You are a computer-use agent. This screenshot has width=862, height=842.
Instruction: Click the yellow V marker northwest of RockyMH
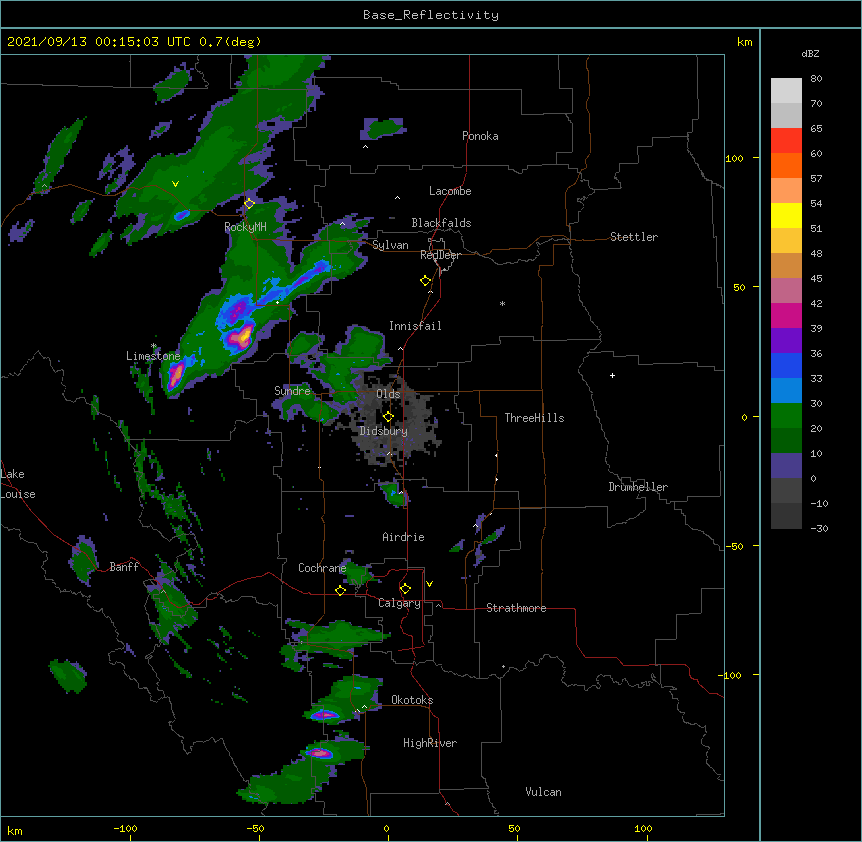coord(175,184)
